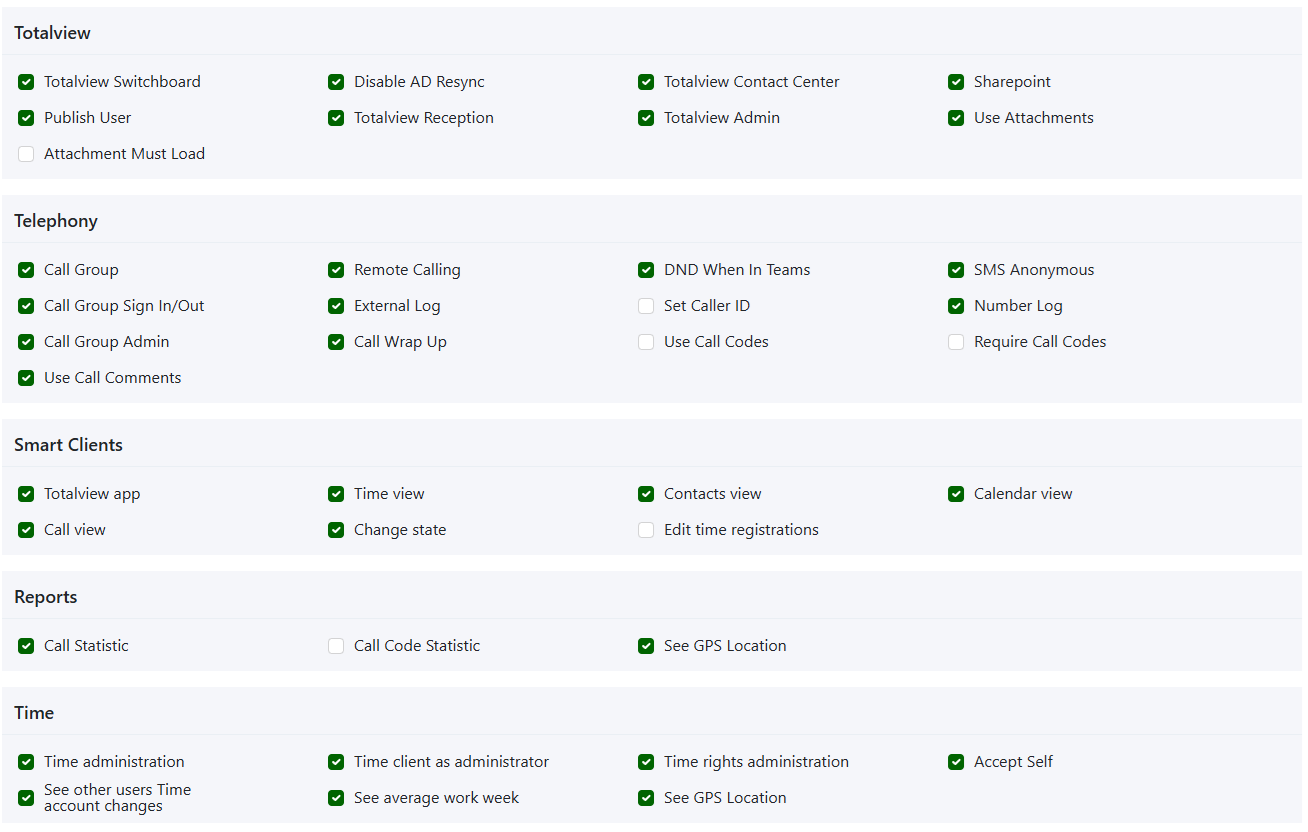Screen dimensions: 1308x832
Task: Disable DND When In Teams
Action: [x=646, y=270]
